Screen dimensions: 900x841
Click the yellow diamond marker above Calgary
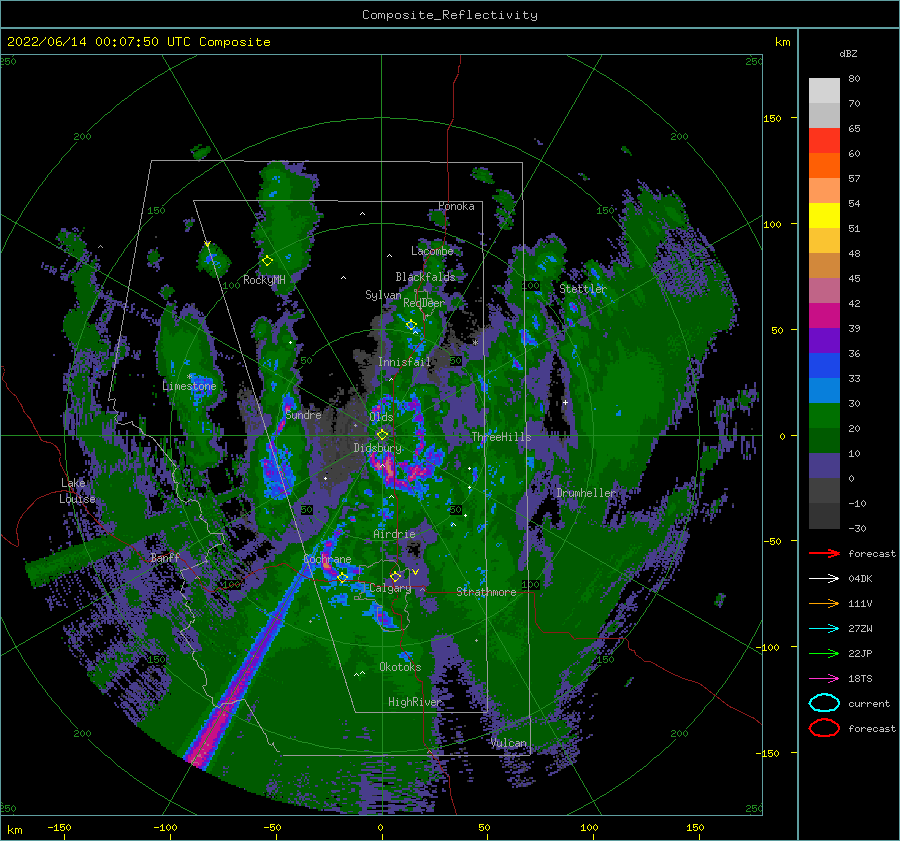pos(395,576)
